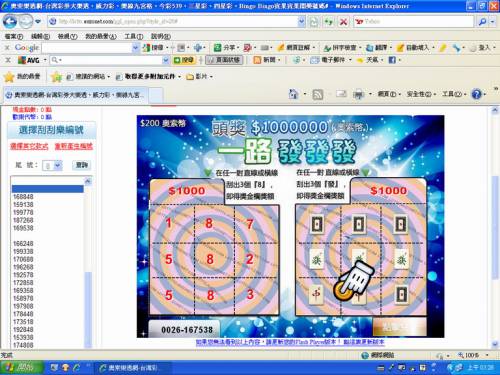The image size is (500, 375).
Task: Click the Facebook icon in AVG toolbar
Action: [392, 60]
